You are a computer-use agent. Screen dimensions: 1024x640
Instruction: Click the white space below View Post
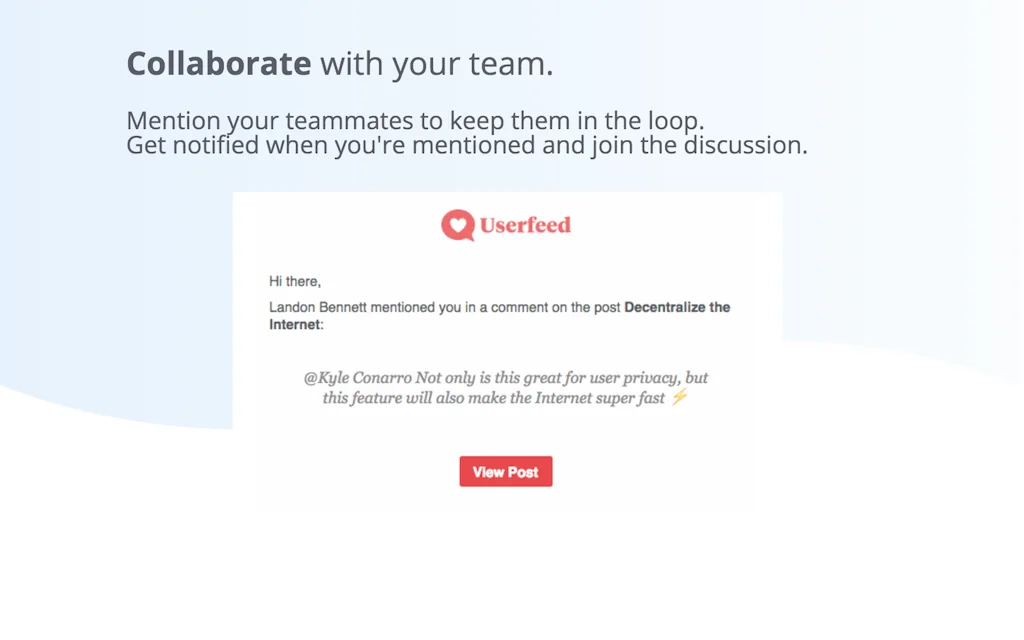[506, 497]
